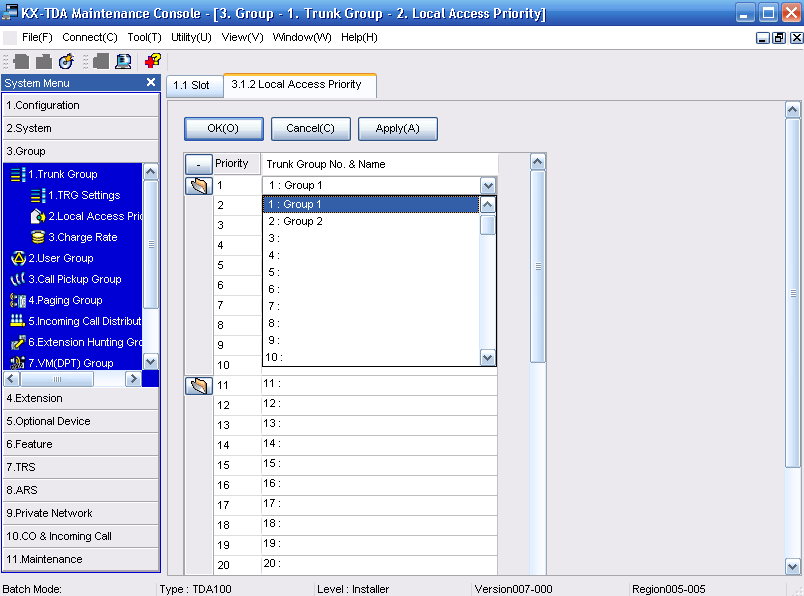Switch to the 1.1 Slot tab
The image size is (804, 596).
click(193, 85)
